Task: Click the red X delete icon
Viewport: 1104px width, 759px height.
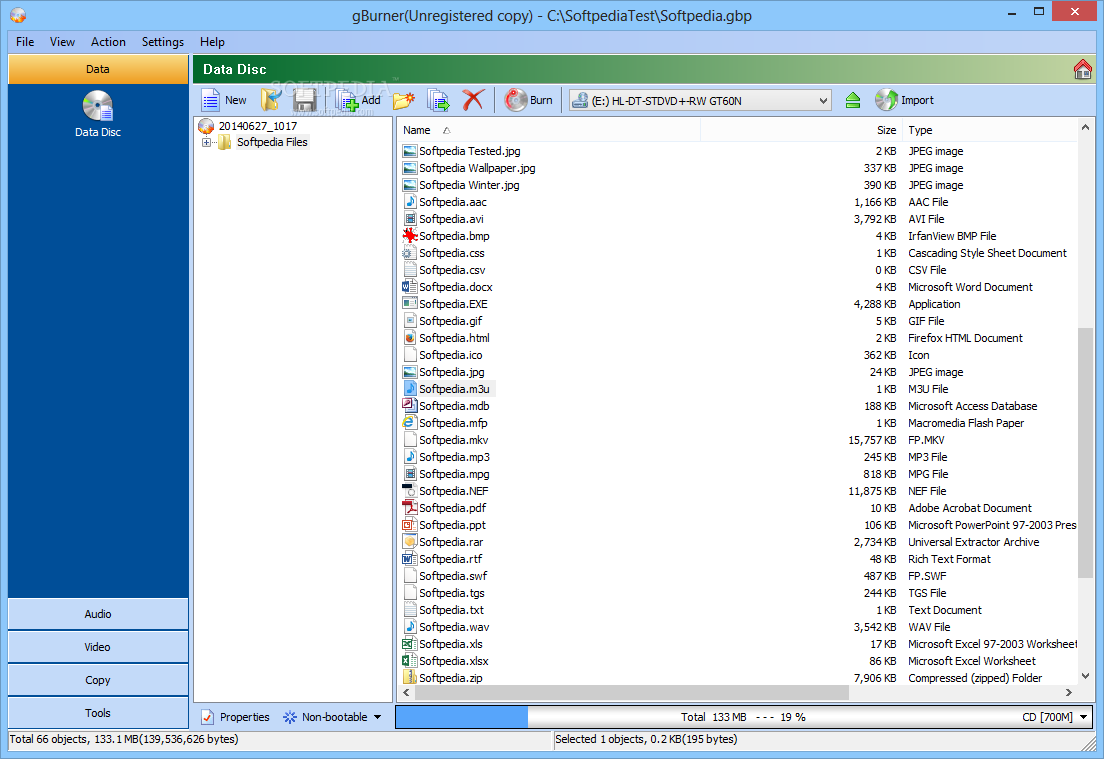Action: [x=473, y=100]
